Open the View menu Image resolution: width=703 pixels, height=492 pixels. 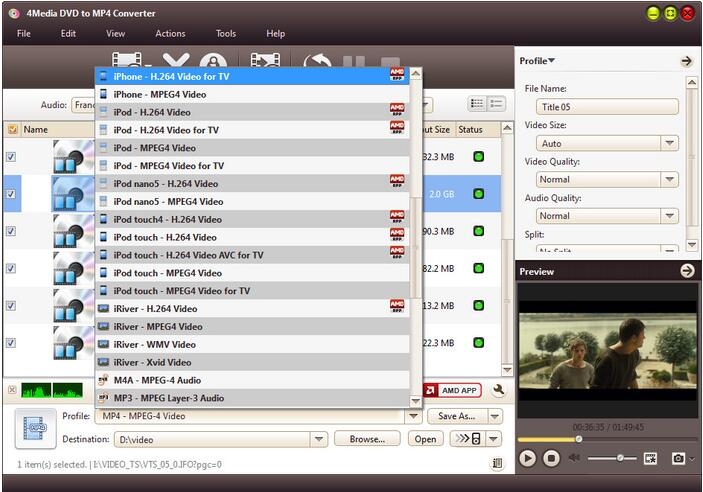click(x=116, y=34)
